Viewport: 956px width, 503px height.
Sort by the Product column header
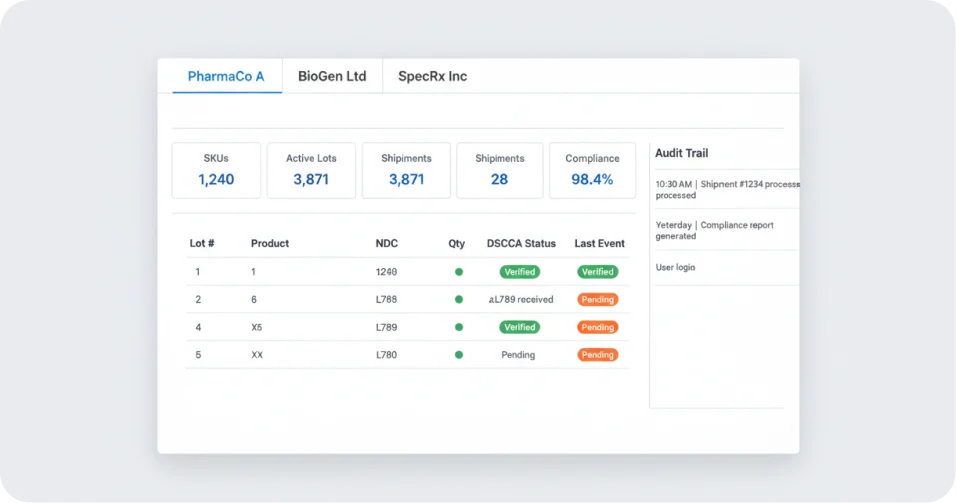[x=270, y=243]
